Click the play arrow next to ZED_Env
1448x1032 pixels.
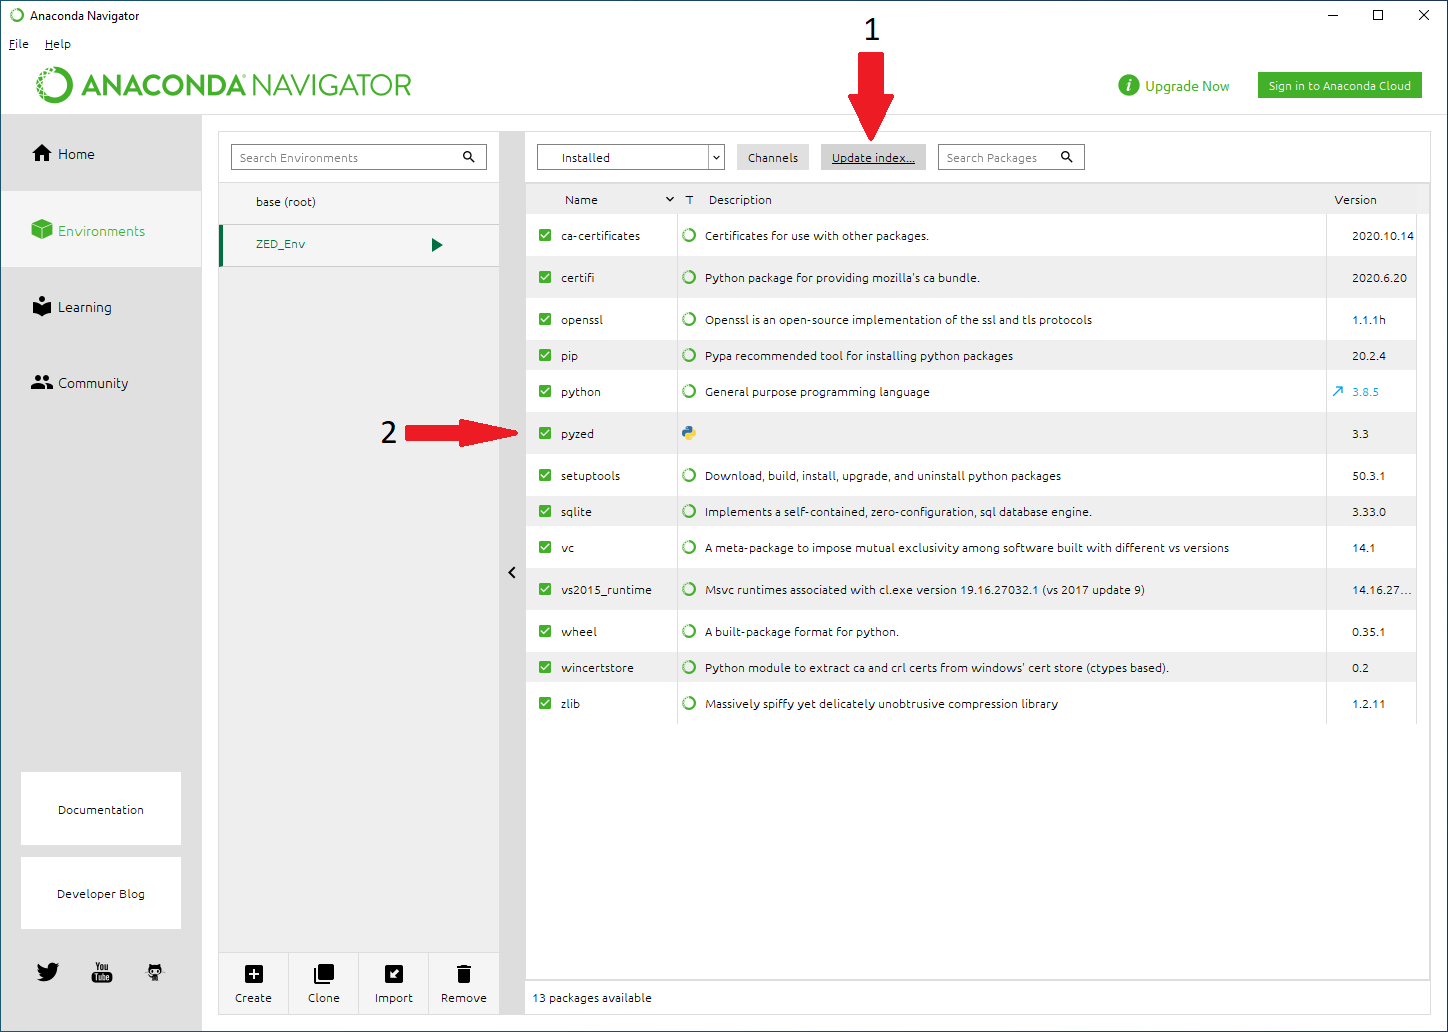[437, 245]
